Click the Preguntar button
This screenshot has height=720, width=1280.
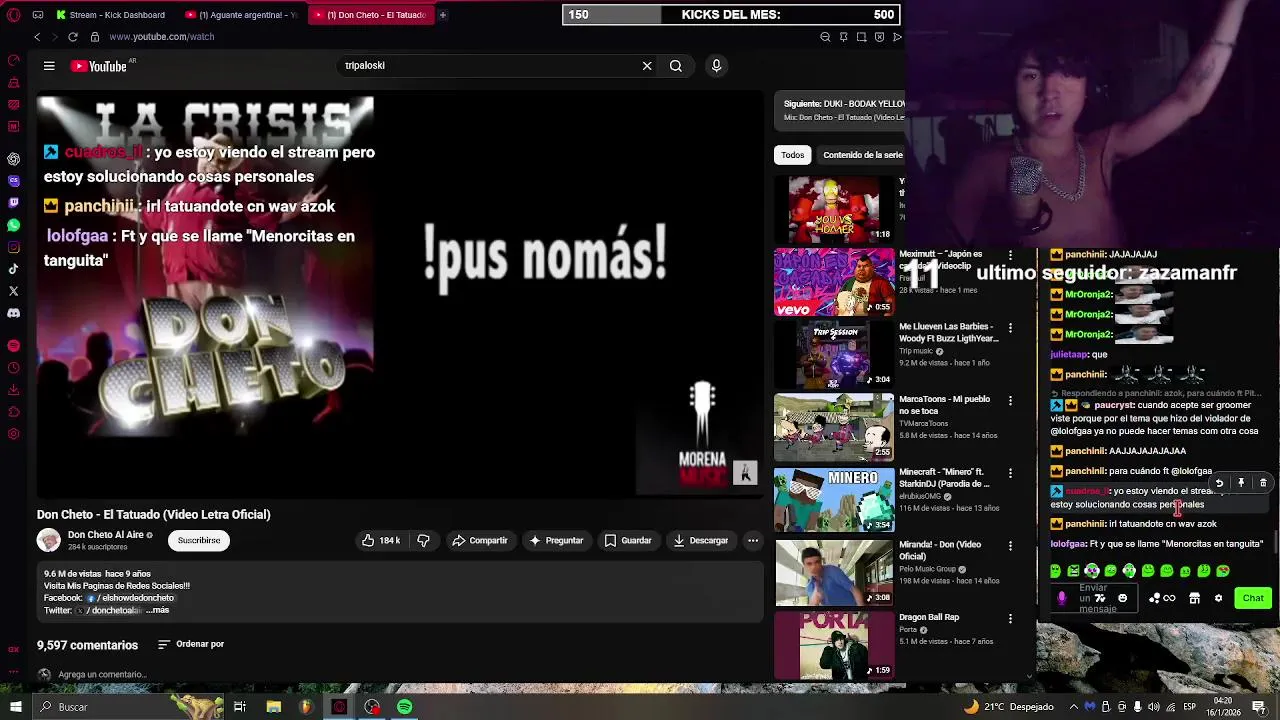(556, 540)
